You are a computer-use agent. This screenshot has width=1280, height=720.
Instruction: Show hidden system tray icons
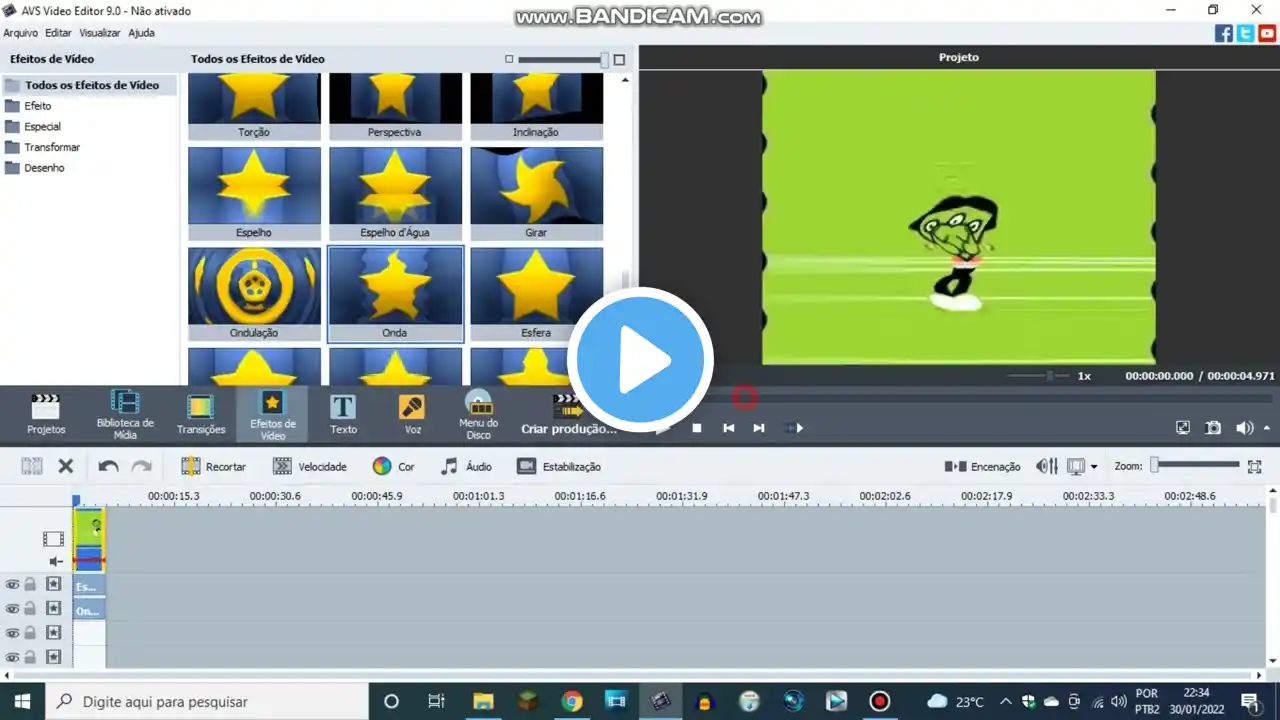point(1005,701)
